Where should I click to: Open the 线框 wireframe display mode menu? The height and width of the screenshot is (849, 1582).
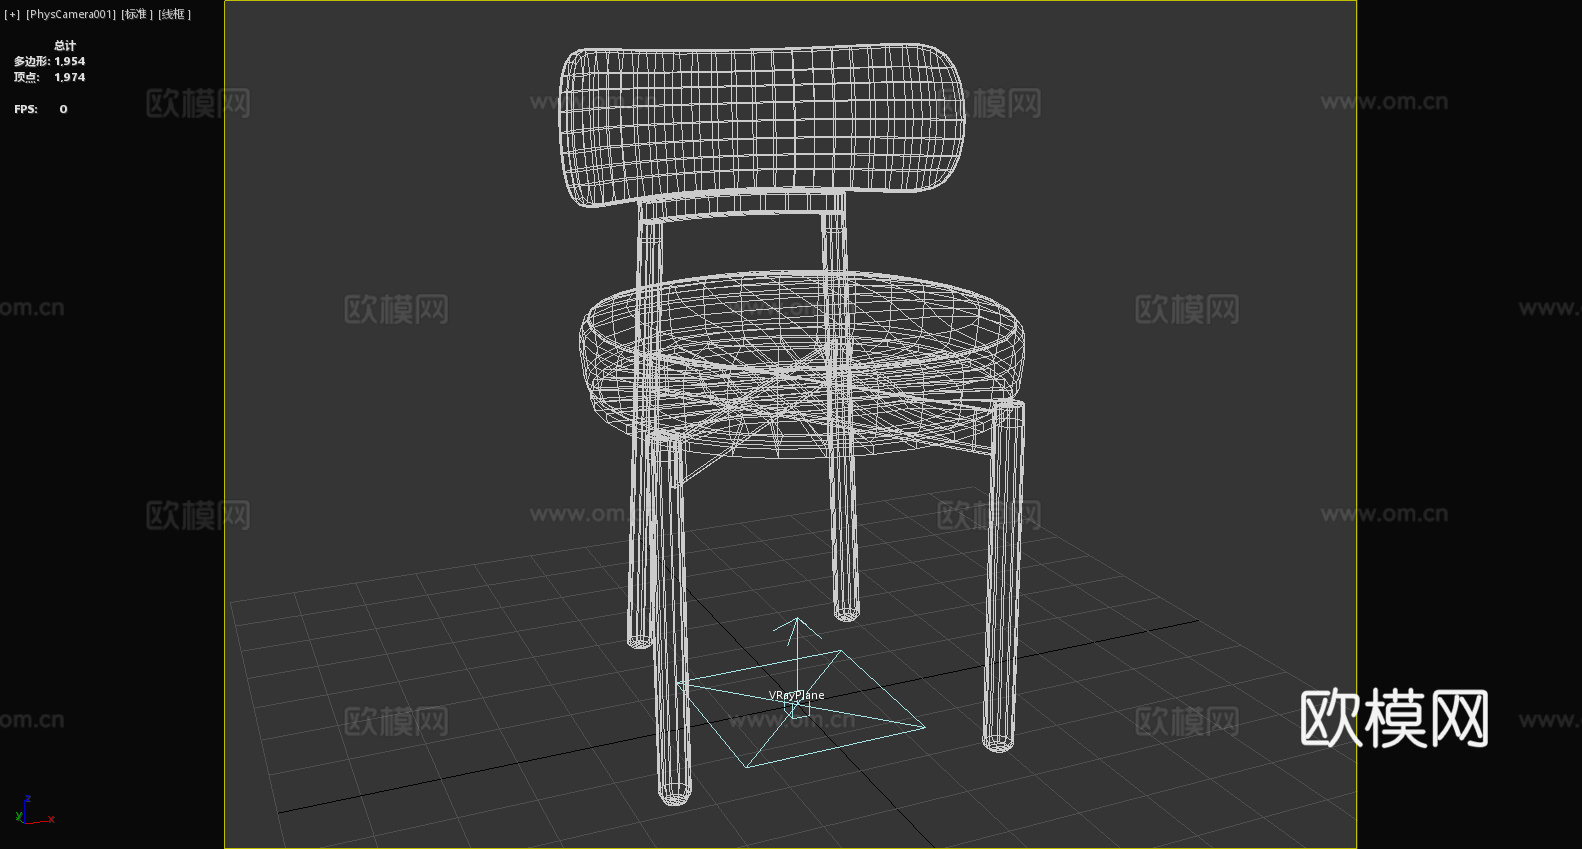coord(175,14)
